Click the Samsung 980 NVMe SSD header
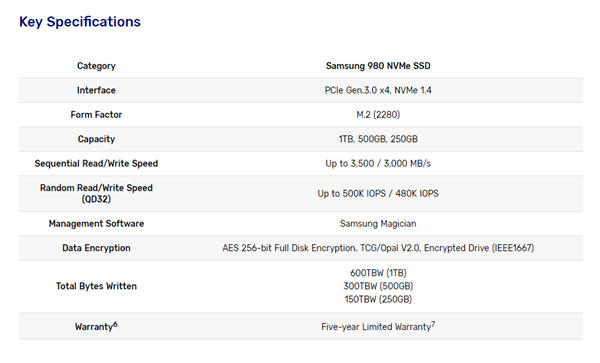 [378, 66]
